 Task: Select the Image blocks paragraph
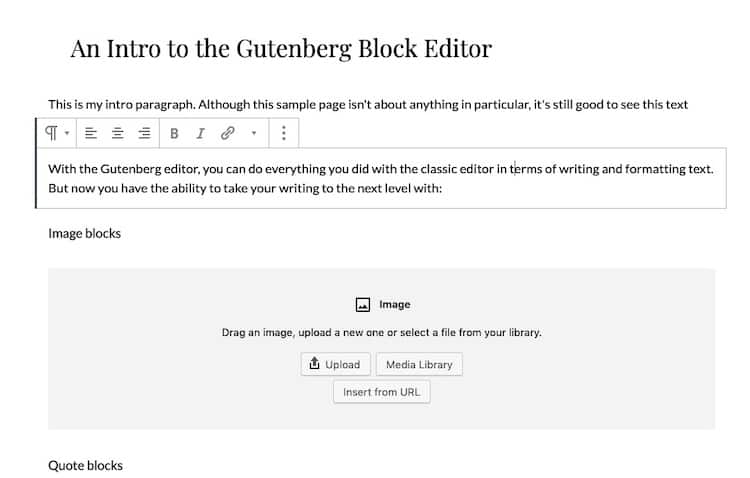click(85, 233)
